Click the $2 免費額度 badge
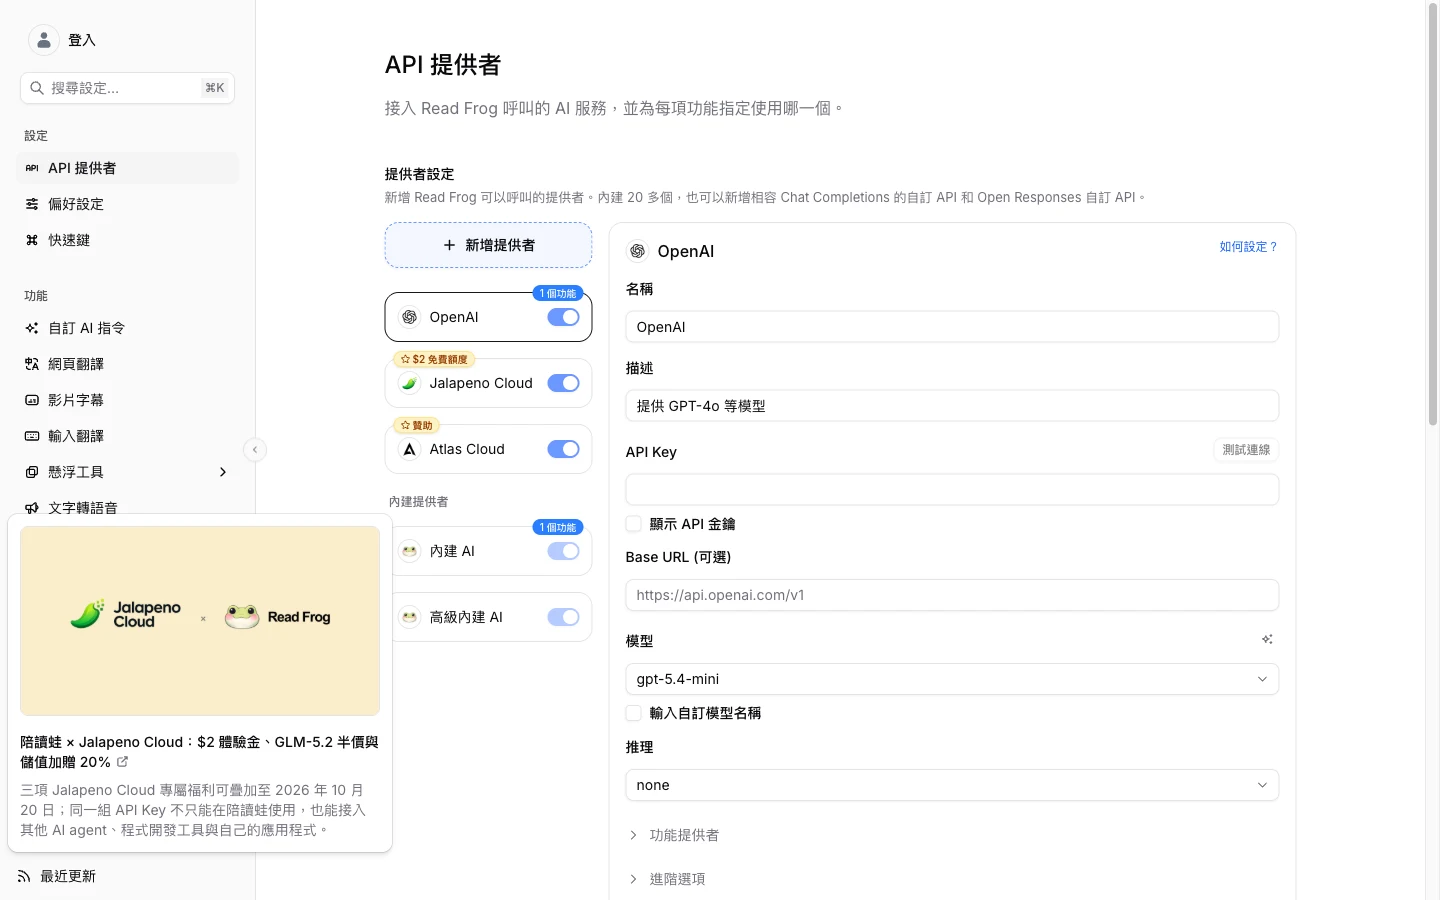 coord(434,359)
